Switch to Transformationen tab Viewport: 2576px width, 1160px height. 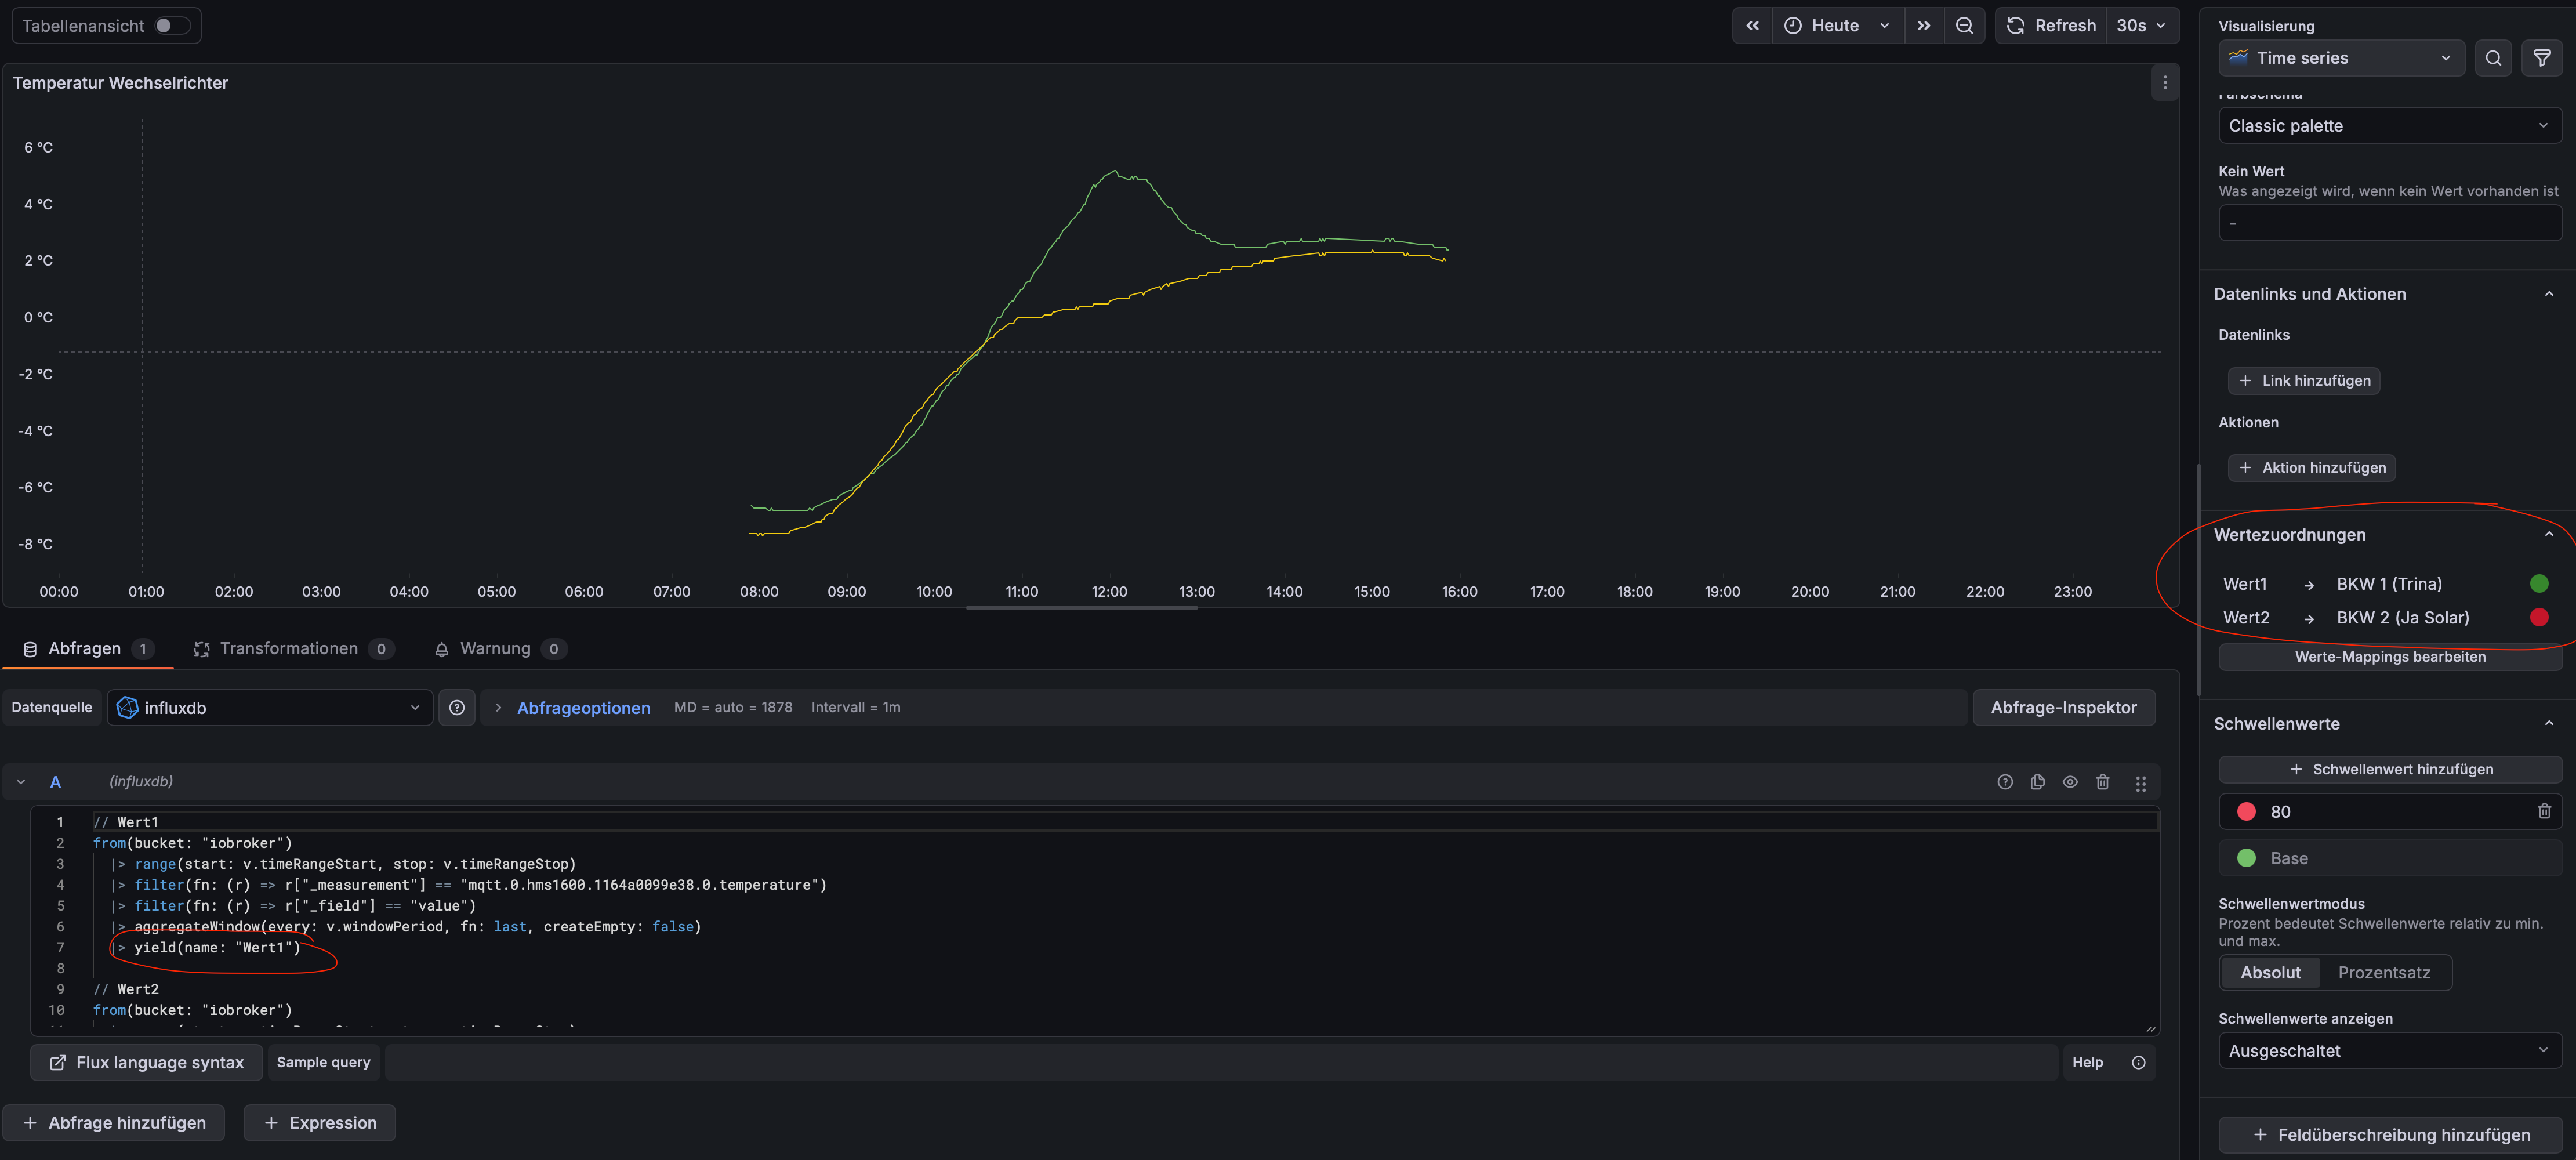pos(289,649)
